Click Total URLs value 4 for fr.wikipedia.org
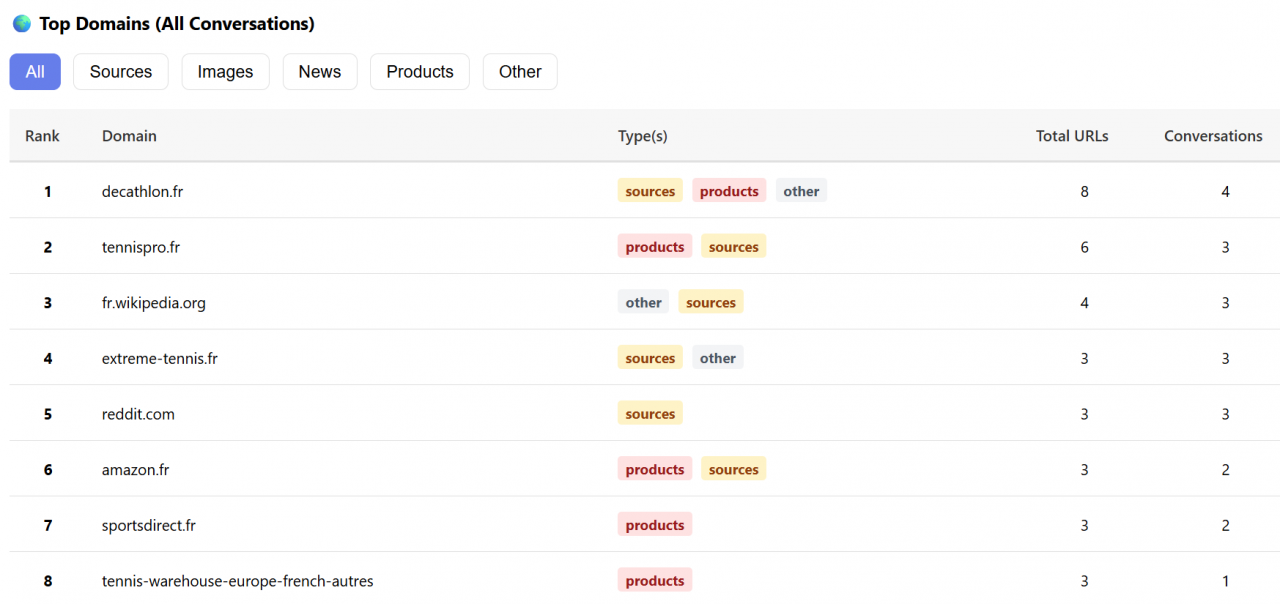The image size is (1280, 604). point(1084,303)
